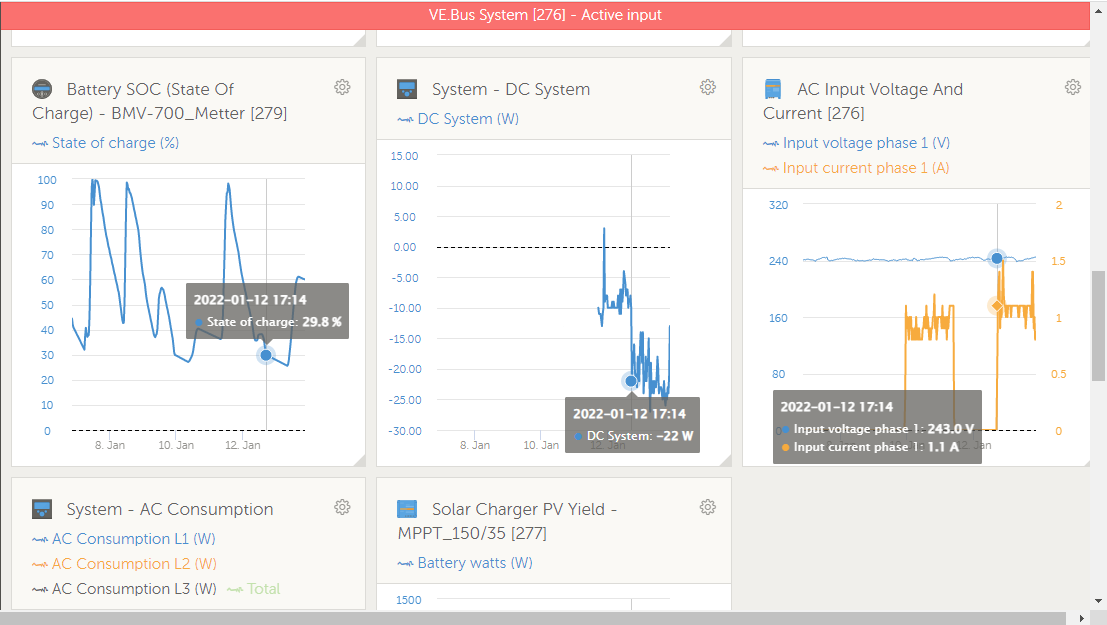Open settings gear for AC Consumption widget
Screen dimensions: 1107x625
click(342, 508)
